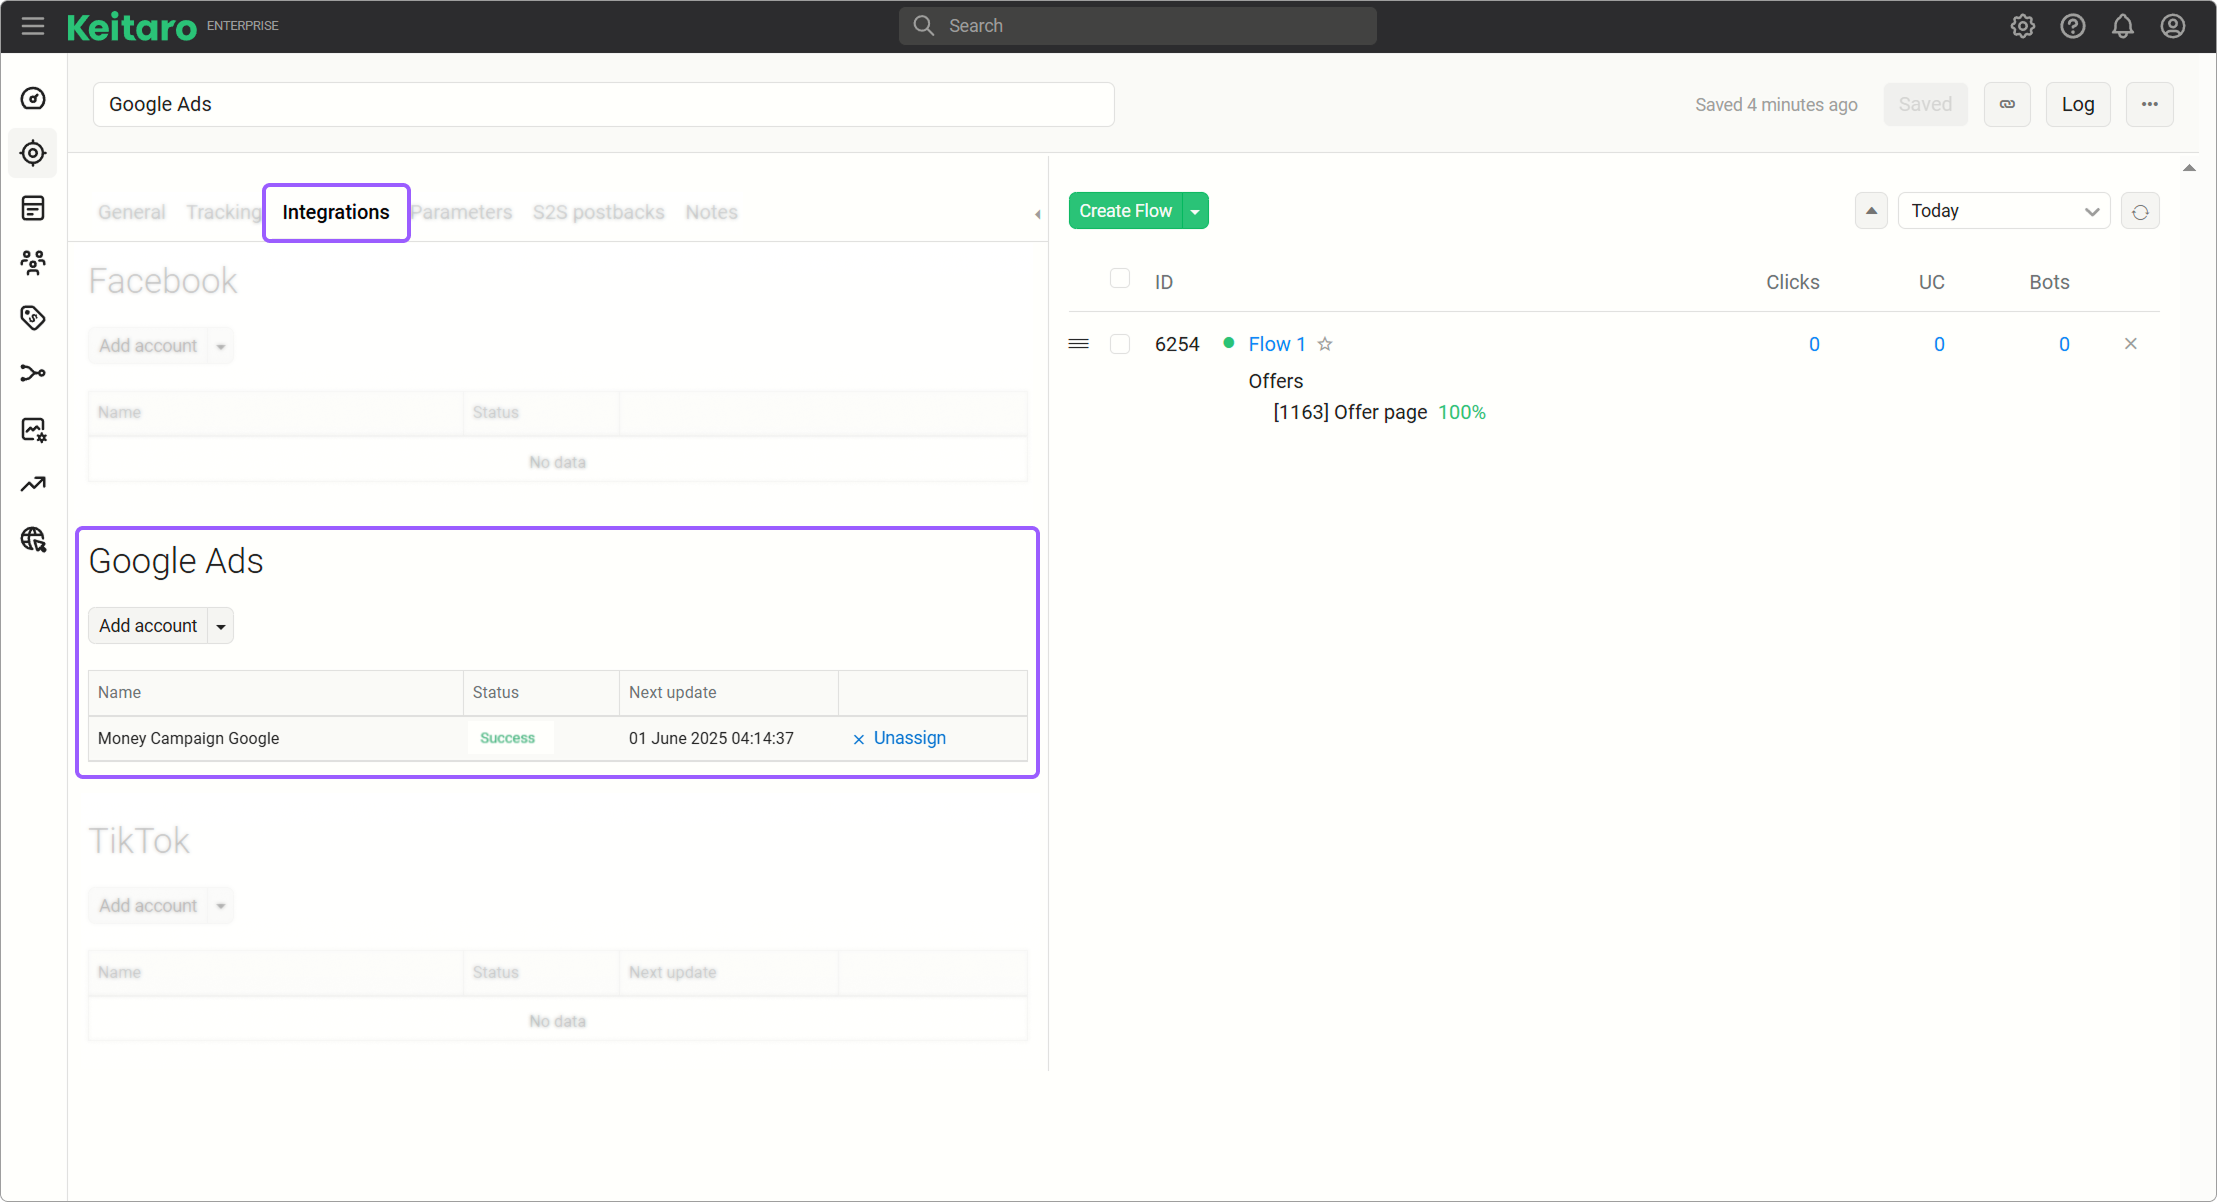Open the Flow 1 link
This screenshot has width=2217, height=1202.
[1277, 344]
